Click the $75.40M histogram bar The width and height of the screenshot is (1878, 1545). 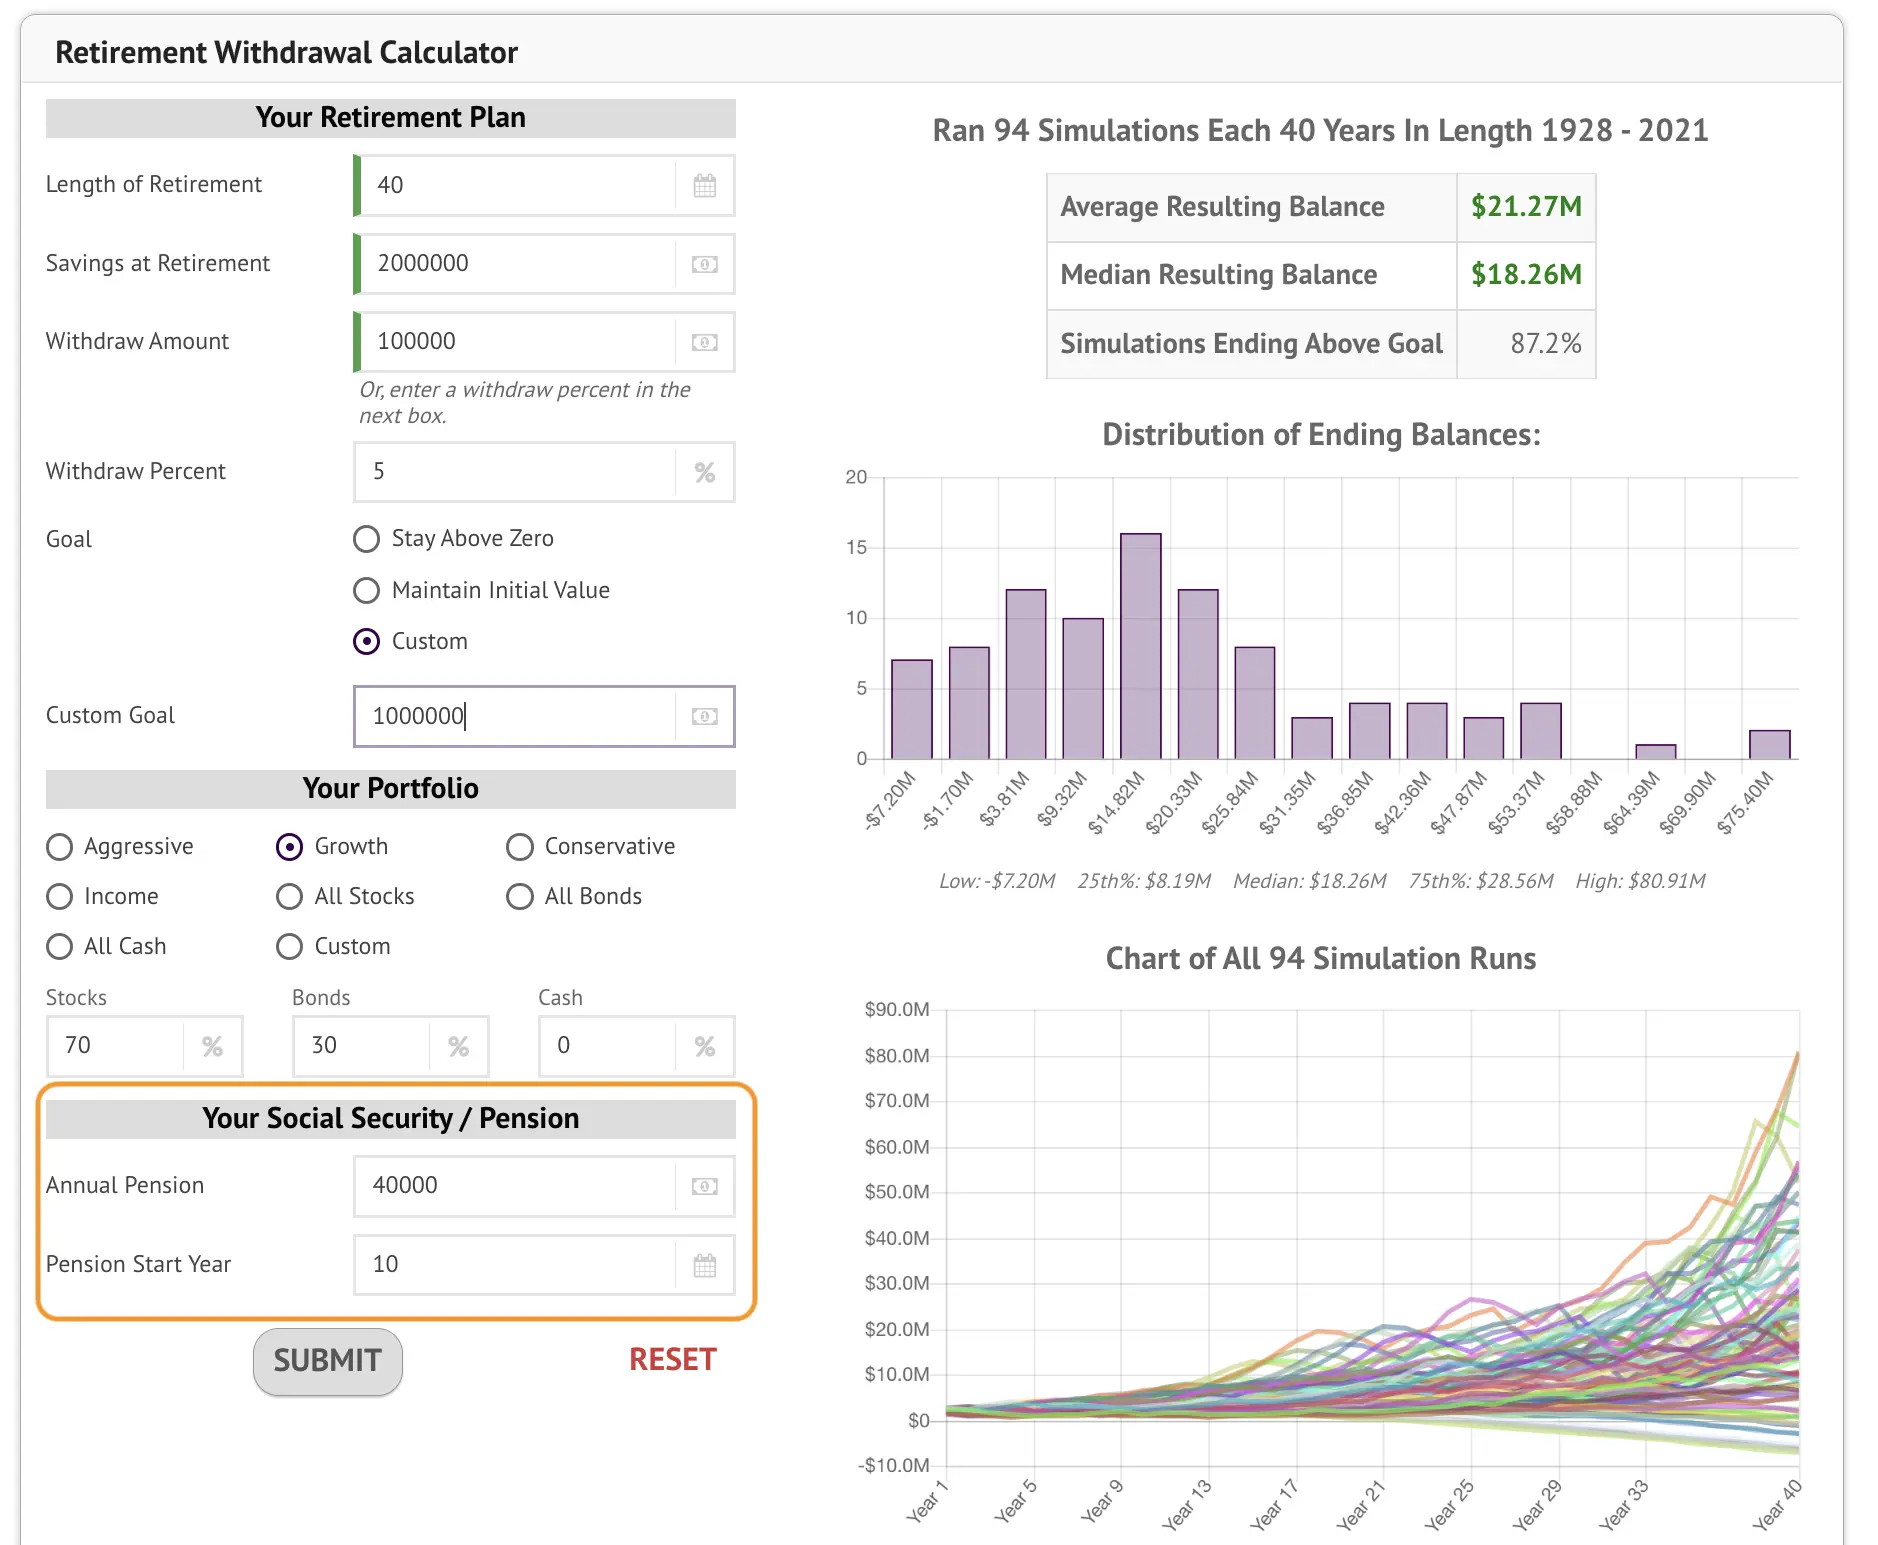click(1770, 745)
